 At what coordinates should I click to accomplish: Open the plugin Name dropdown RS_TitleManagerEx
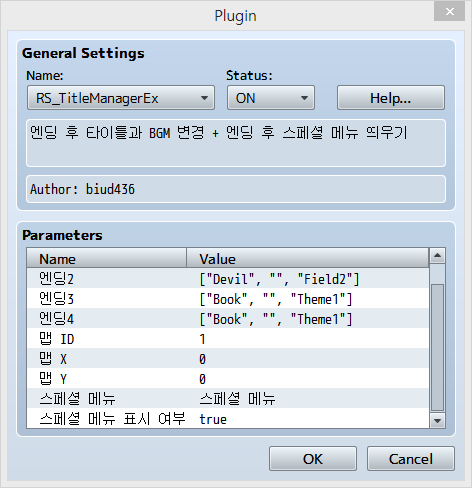click(121, 98)
